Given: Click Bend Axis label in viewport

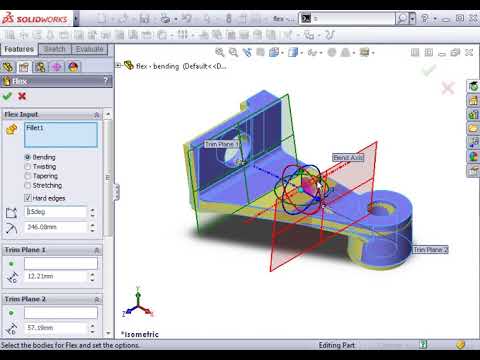Looking at the screenshot, I should point(348,157).
